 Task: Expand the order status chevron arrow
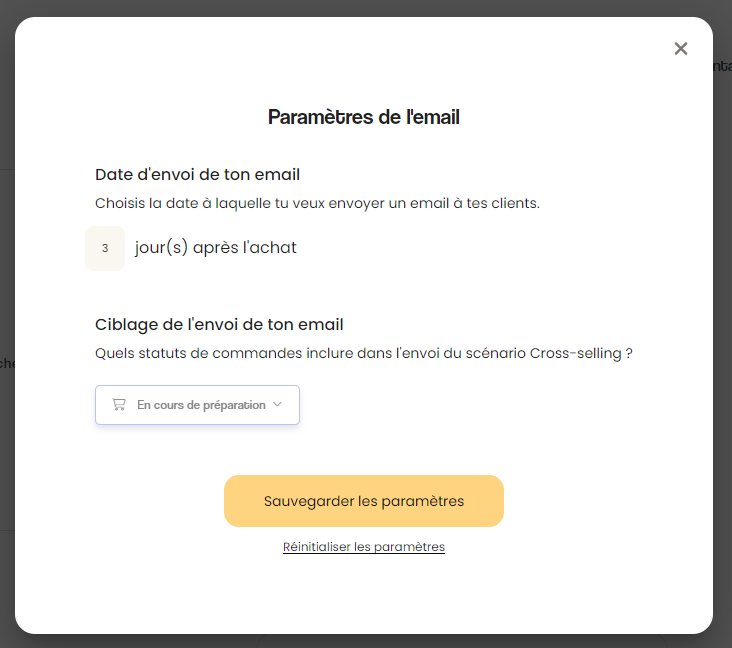[x=277, y=404]
